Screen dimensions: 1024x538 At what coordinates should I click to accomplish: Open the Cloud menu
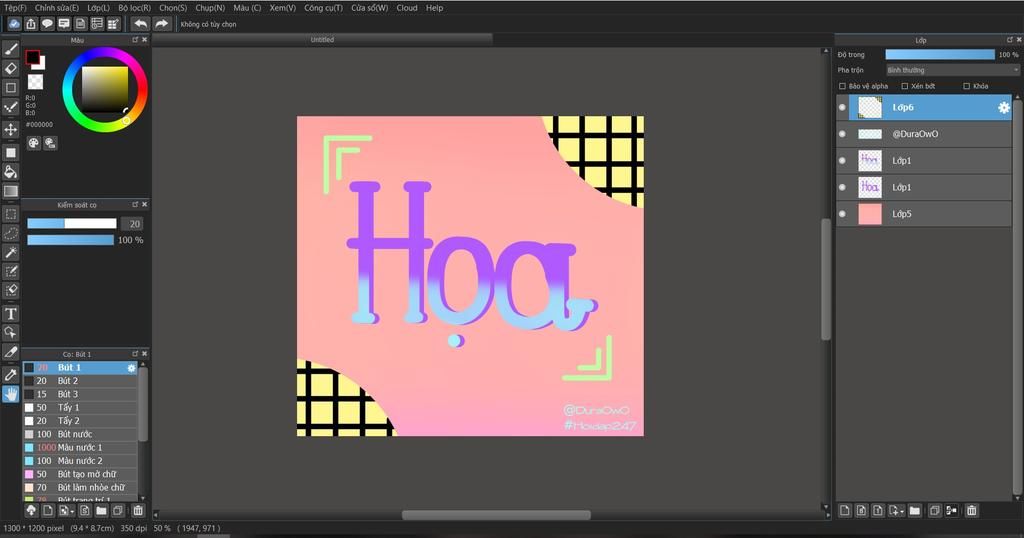pos(407,8)
